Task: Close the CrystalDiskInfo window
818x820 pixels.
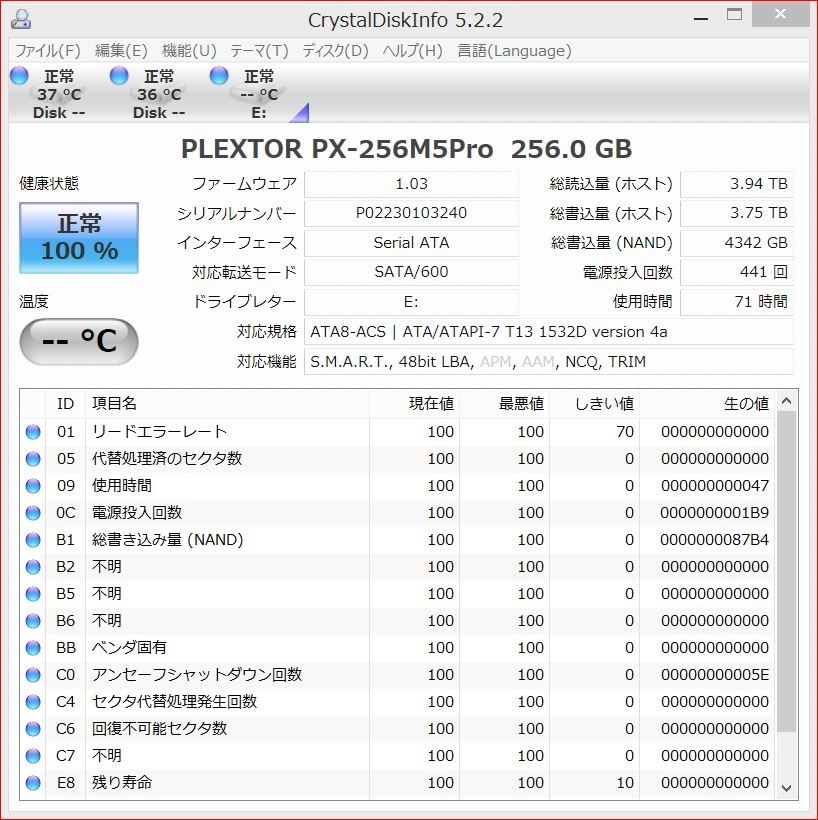Action: pyautogui.click(x=780, y=14)
